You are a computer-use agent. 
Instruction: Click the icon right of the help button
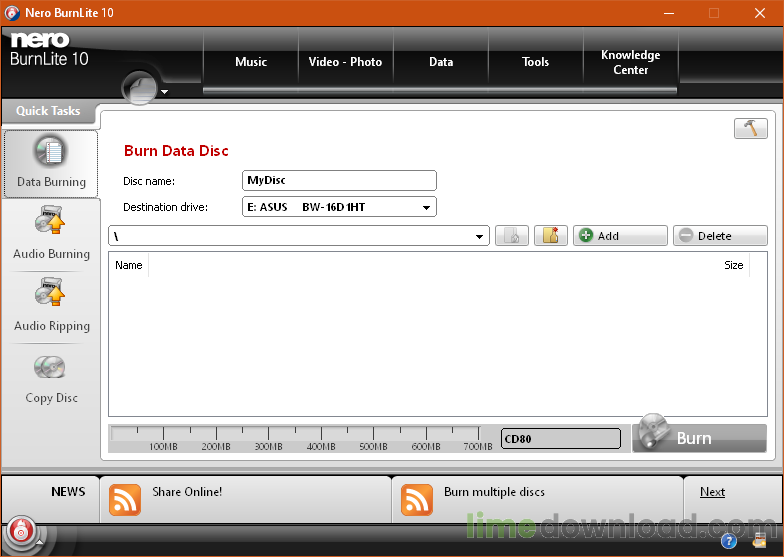[x=760, y=540]
